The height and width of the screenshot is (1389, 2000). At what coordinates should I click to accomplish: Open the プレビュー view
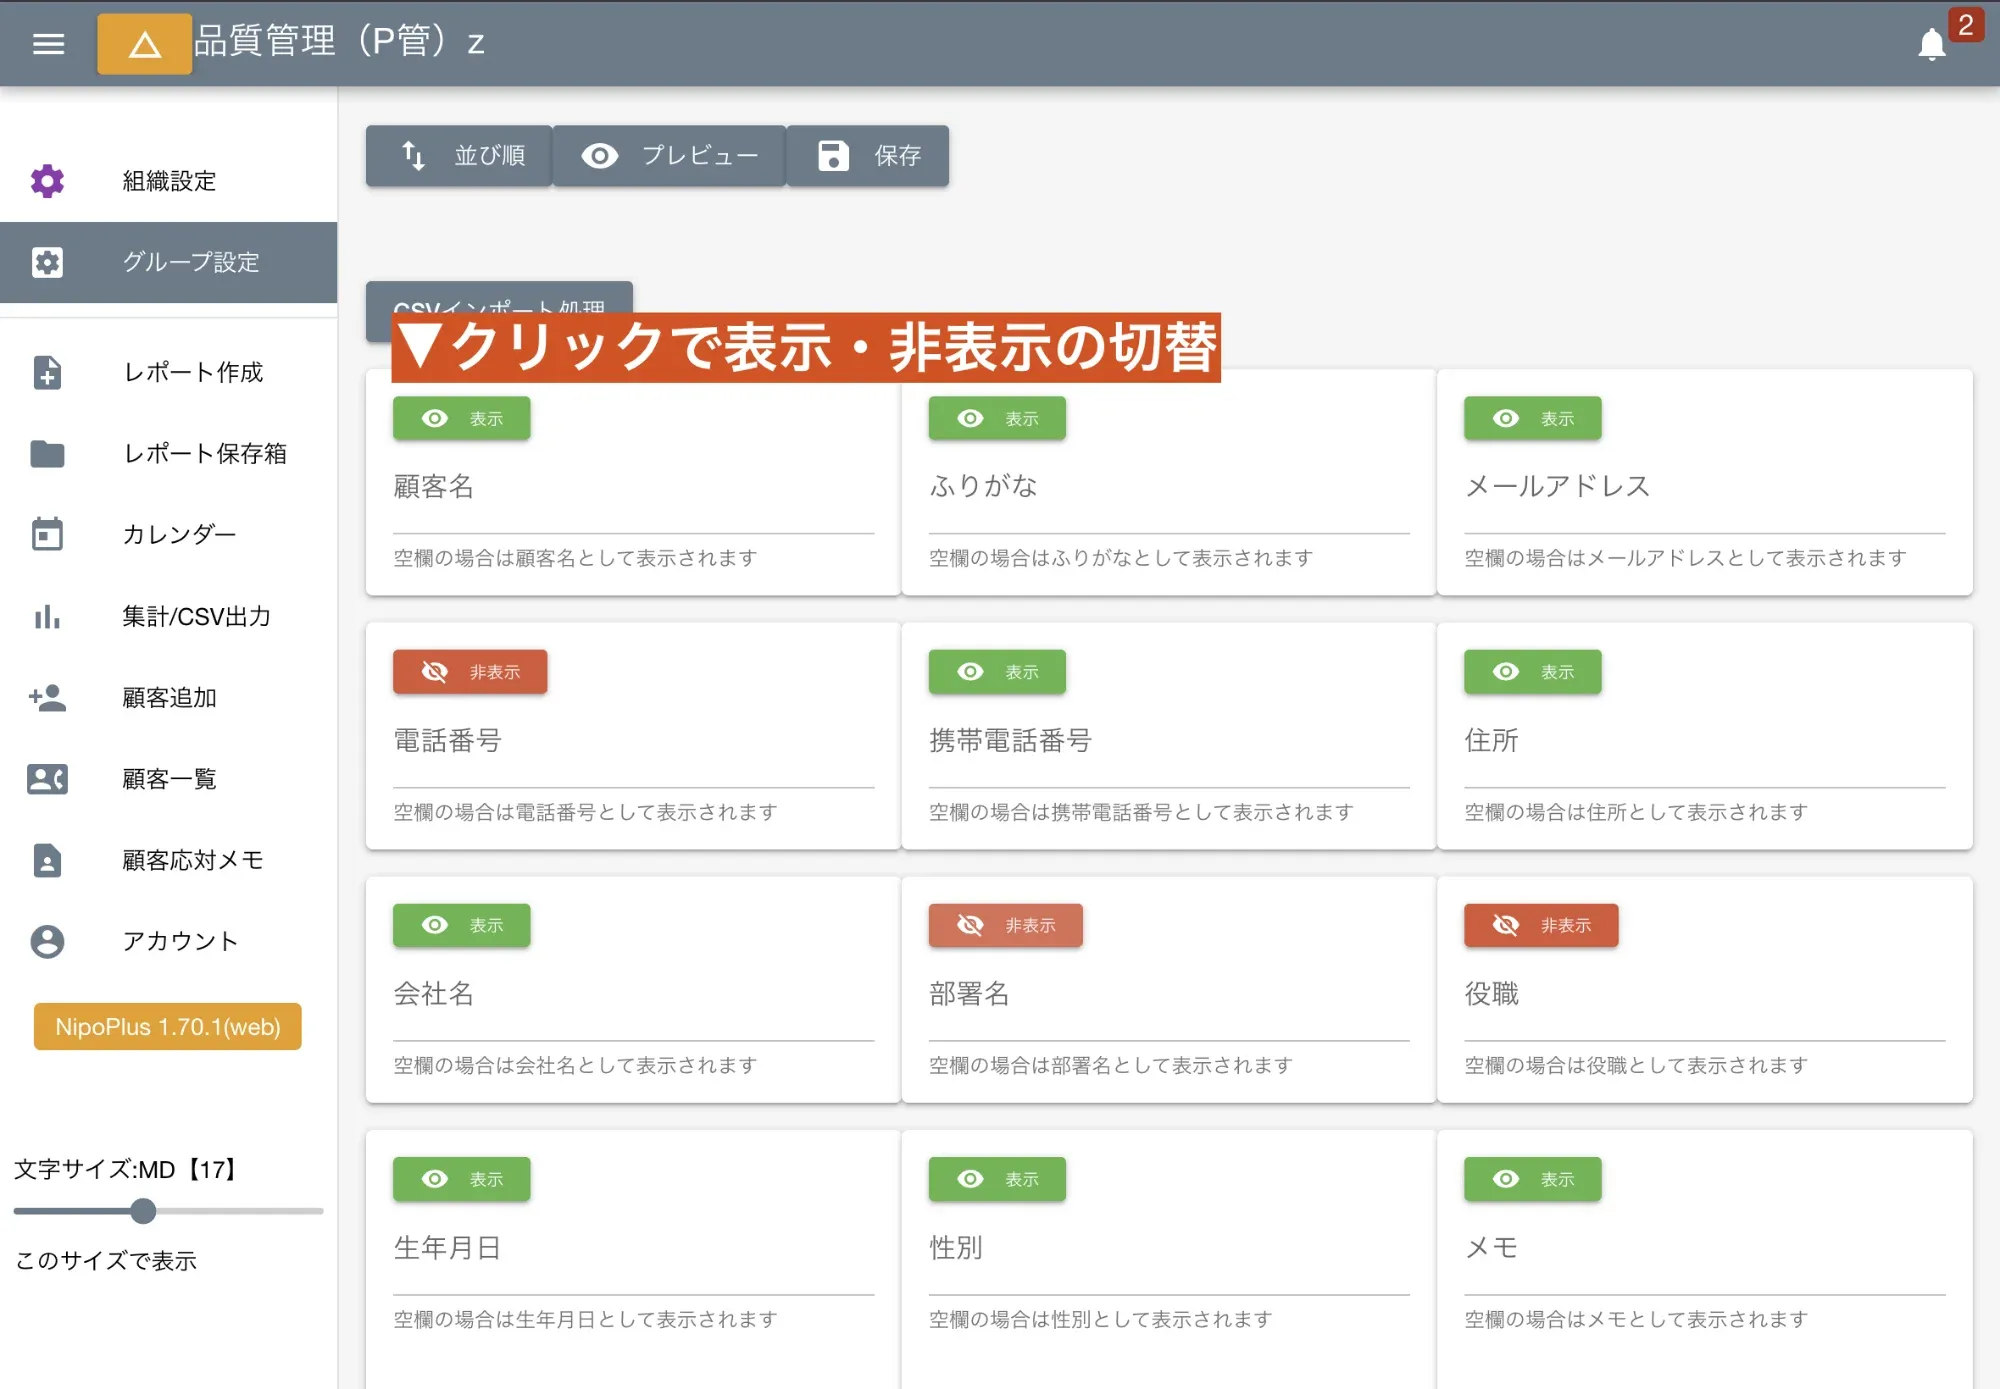pos(668,156)
